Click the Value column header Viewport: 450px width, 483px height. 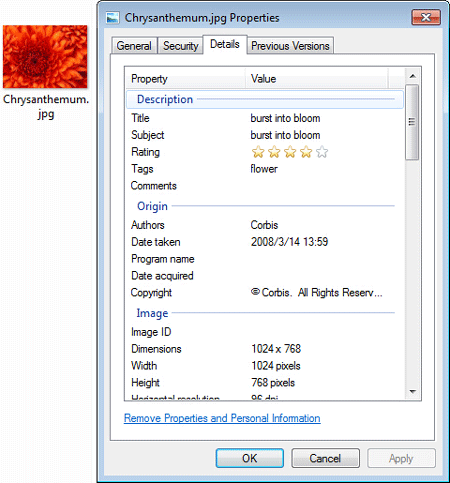[317, 79]
